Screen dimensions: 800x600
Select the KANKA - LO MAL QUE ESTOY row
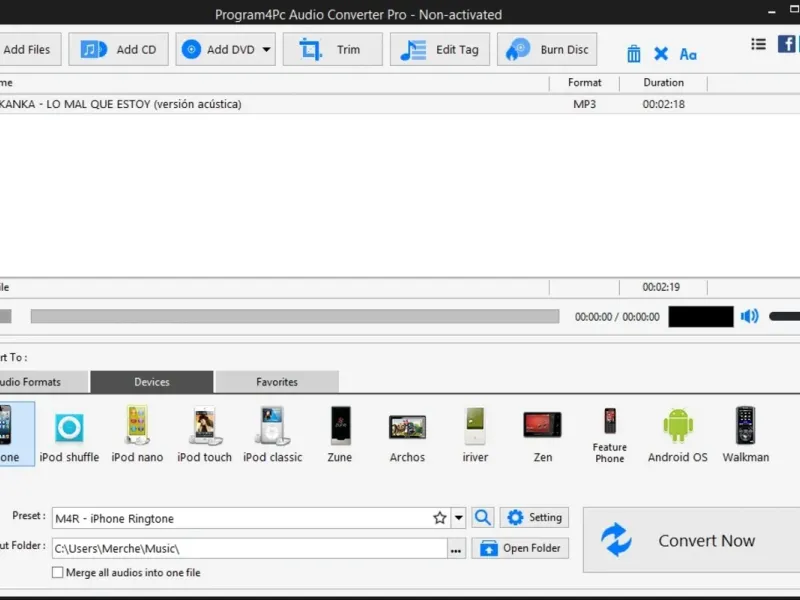click(400, 104)
